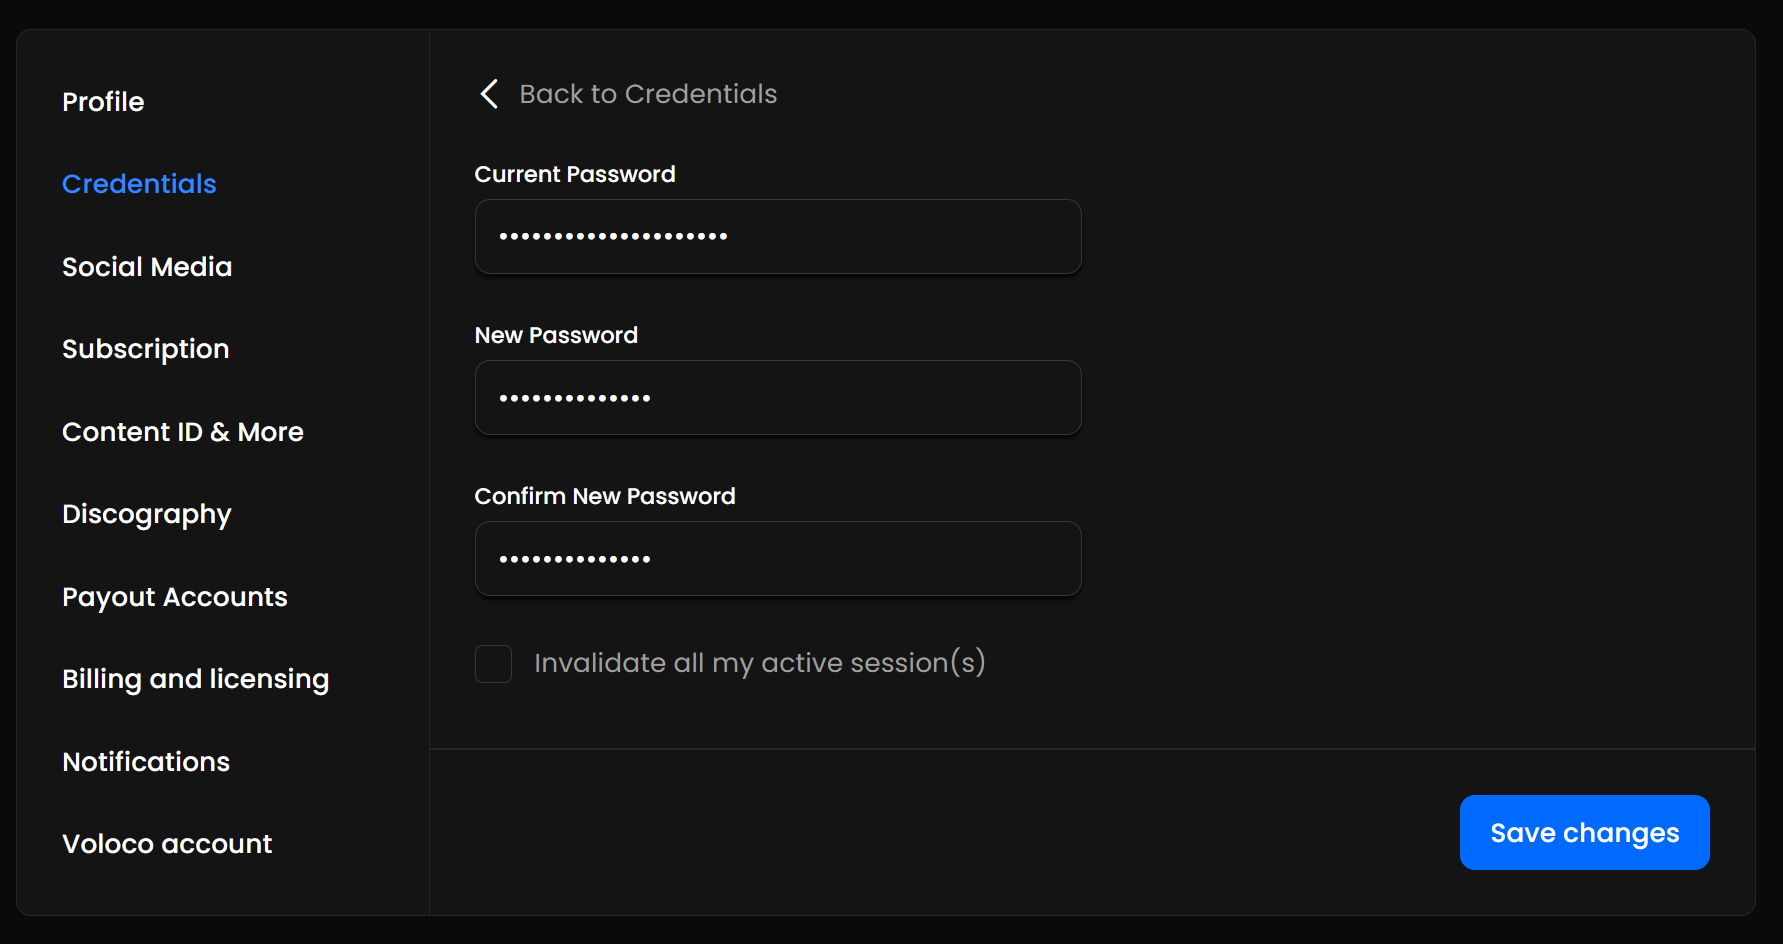
Task: Click the Confirm New Password label
Action: pos(605,496)
